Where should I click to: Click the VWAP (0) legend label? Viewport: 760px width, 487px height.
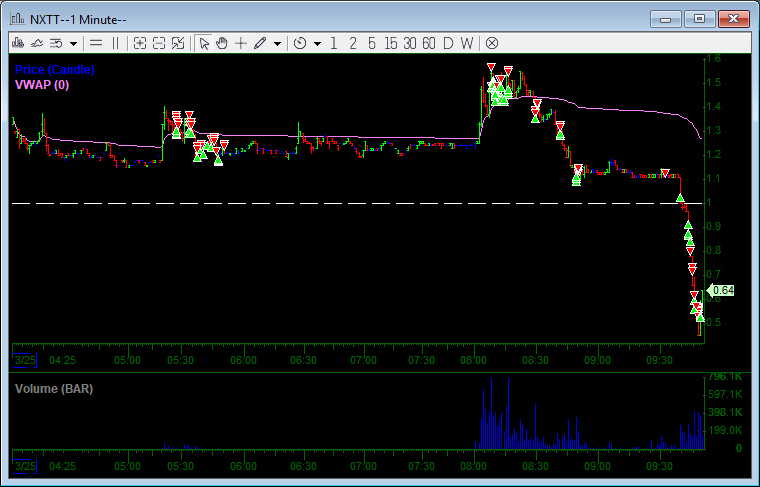pyautogui.click(x=42, y=85)
